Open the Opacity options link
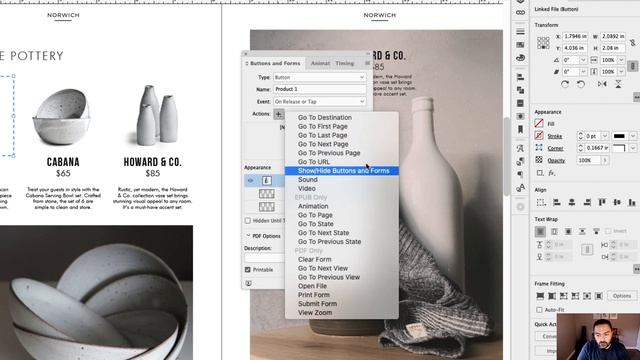 [x=556, y=161]
